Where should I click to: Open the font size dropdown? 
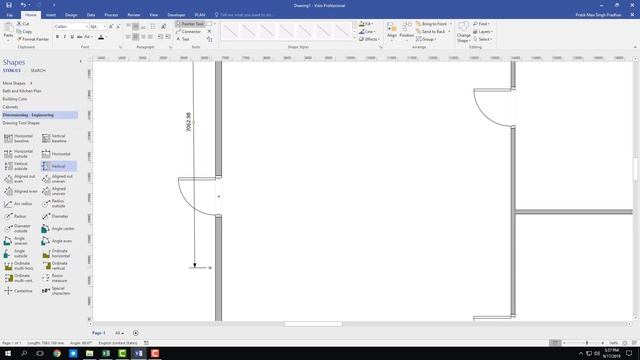point(104,27)
